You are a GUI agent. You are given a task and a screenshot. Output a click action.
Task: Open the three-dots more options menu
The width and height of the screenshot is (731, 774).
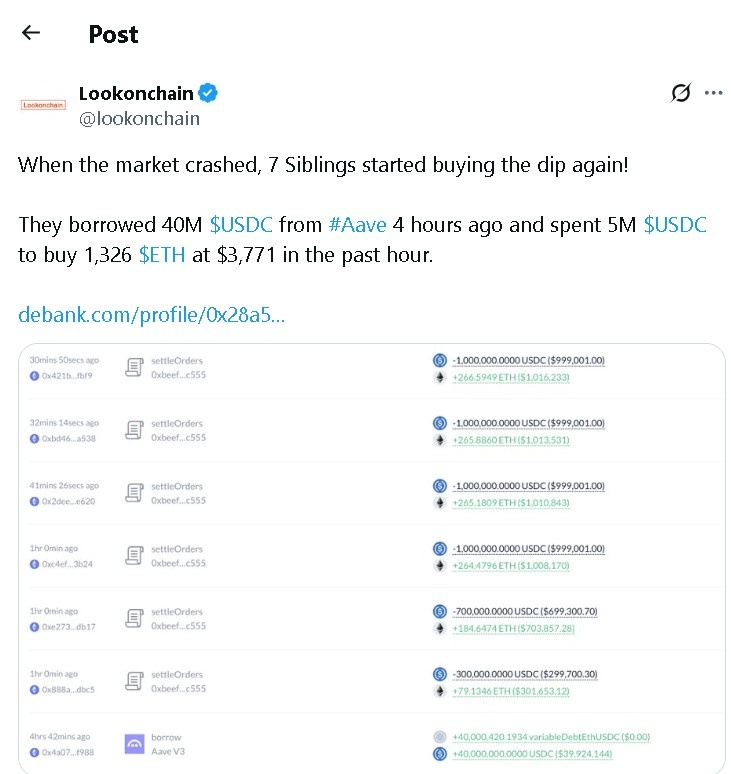[x=713, y=93]
